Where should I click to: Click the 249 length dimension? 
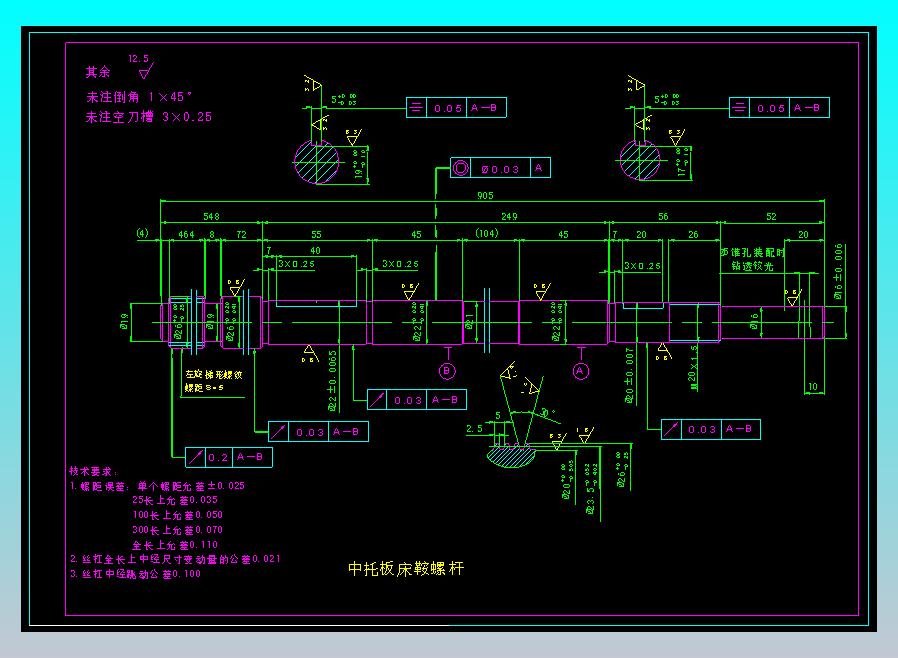point(509,216)
